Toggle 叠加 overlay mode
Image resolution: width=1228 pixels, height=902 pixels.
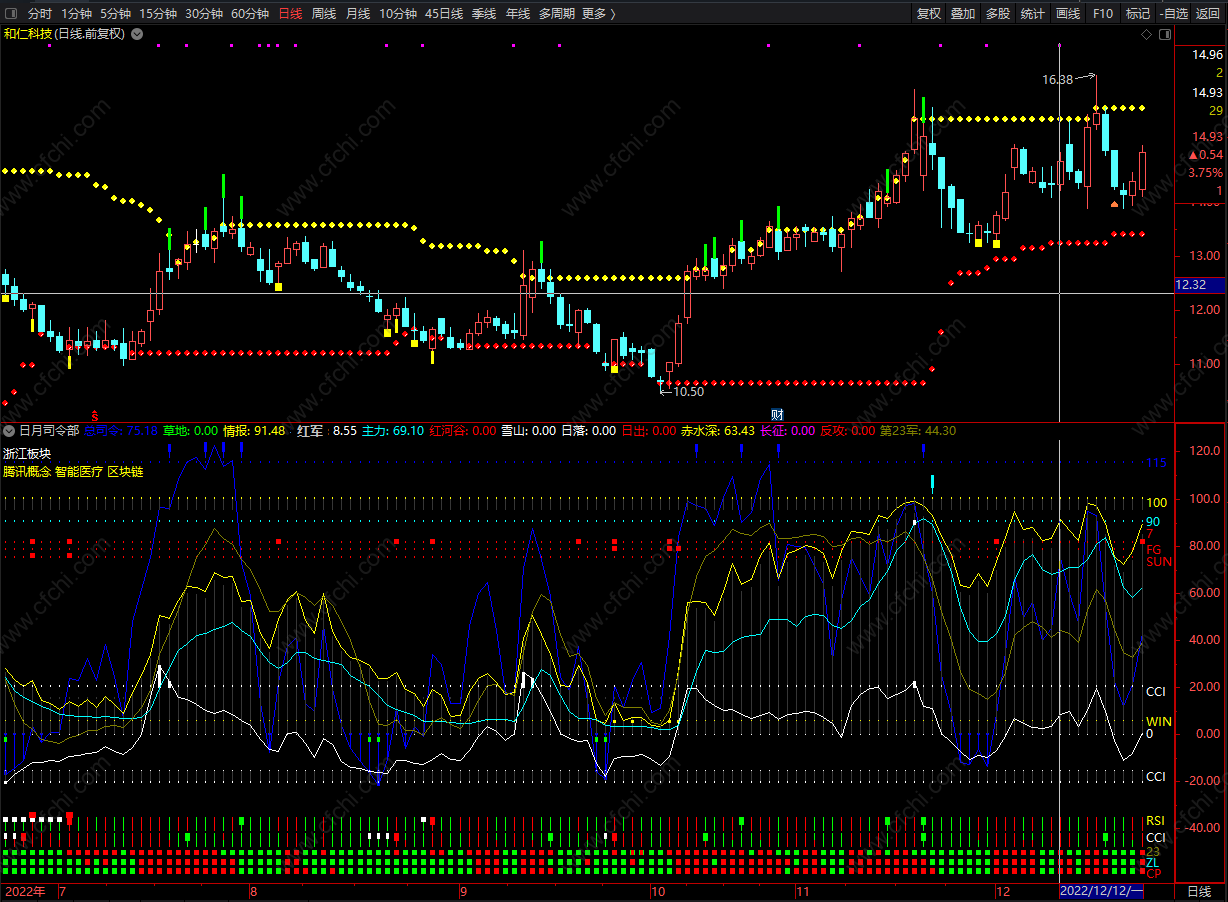[x=962, y=14]
